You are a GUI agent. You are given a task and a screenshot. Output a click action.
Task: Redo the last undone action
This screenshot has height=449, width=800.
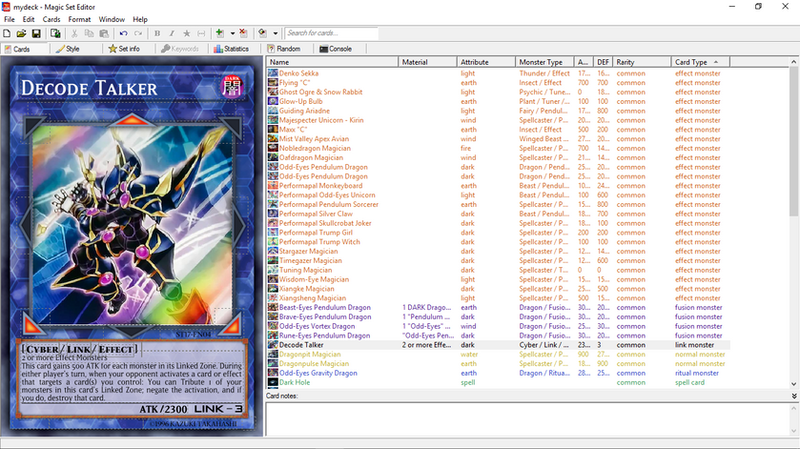coord(138,34)
